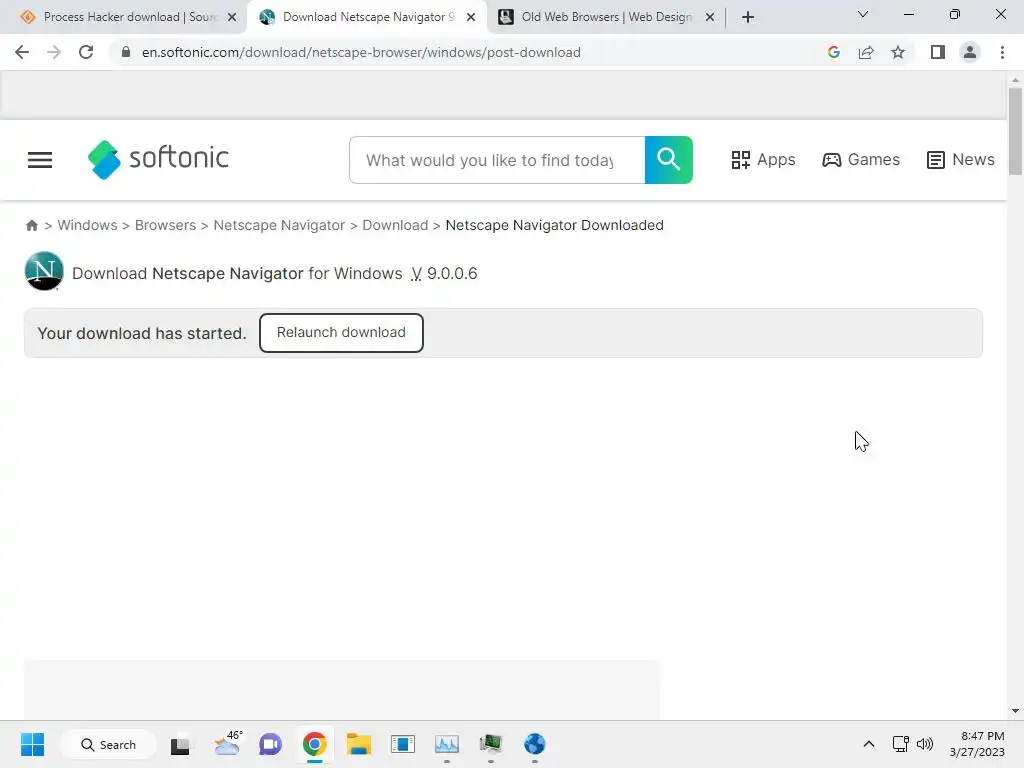Open Download breadcrumb link
Screen dimensions: 1024x768
point(395,225)
